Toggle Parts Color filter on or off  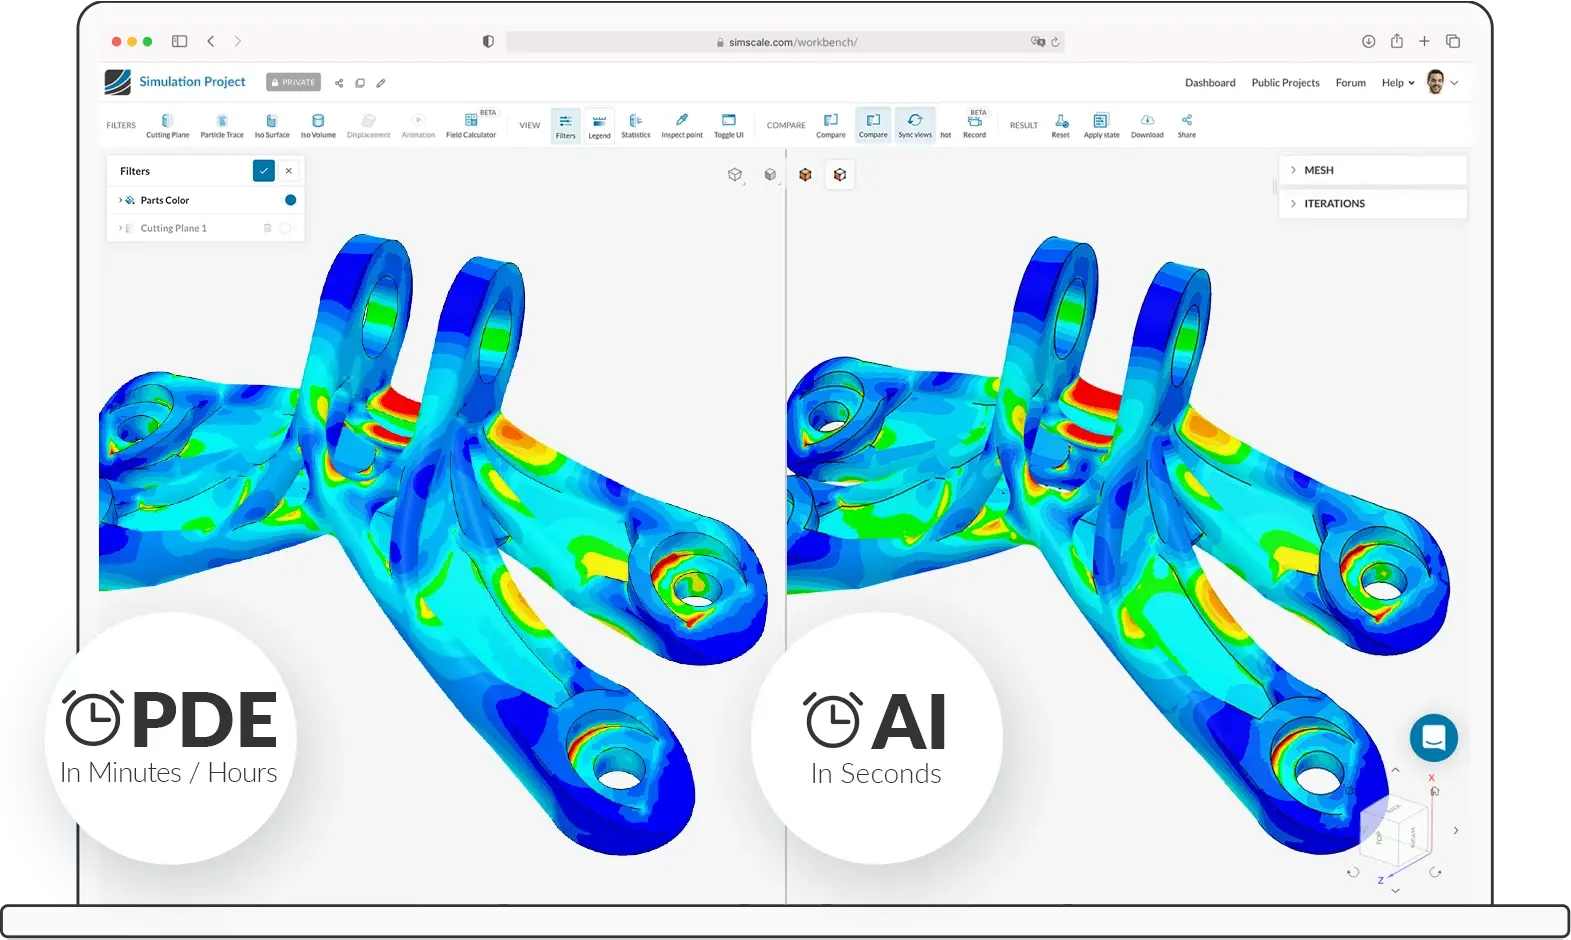point(291,200)
